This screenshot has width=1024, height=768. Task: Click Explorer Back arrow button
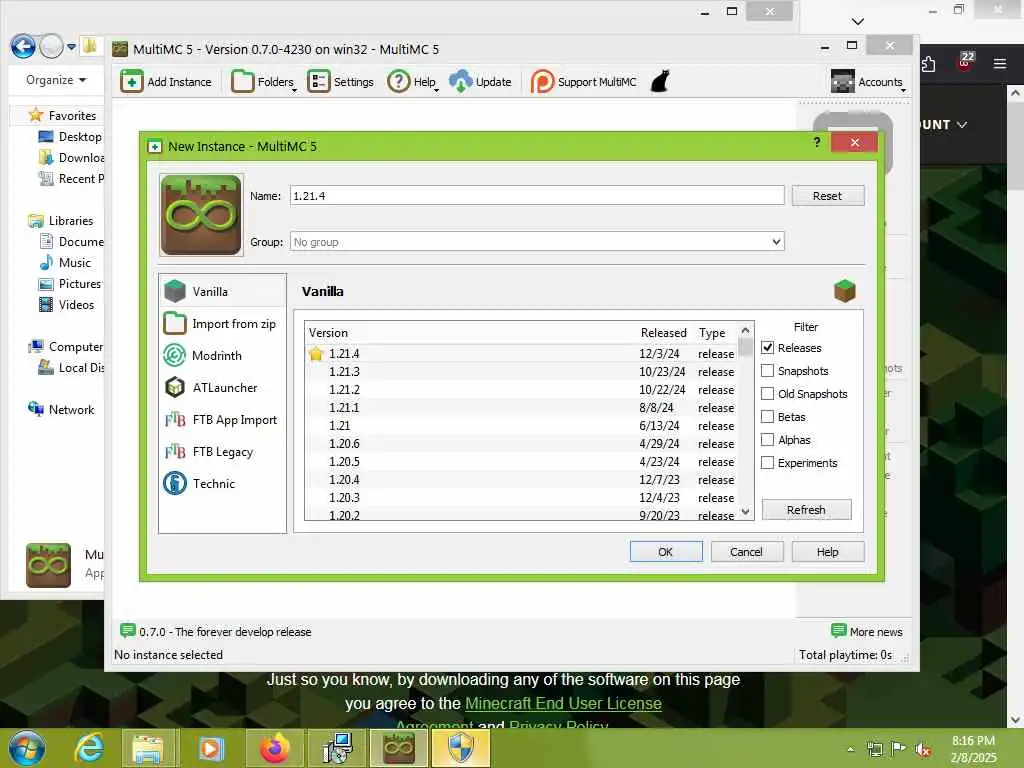point(24,46)
